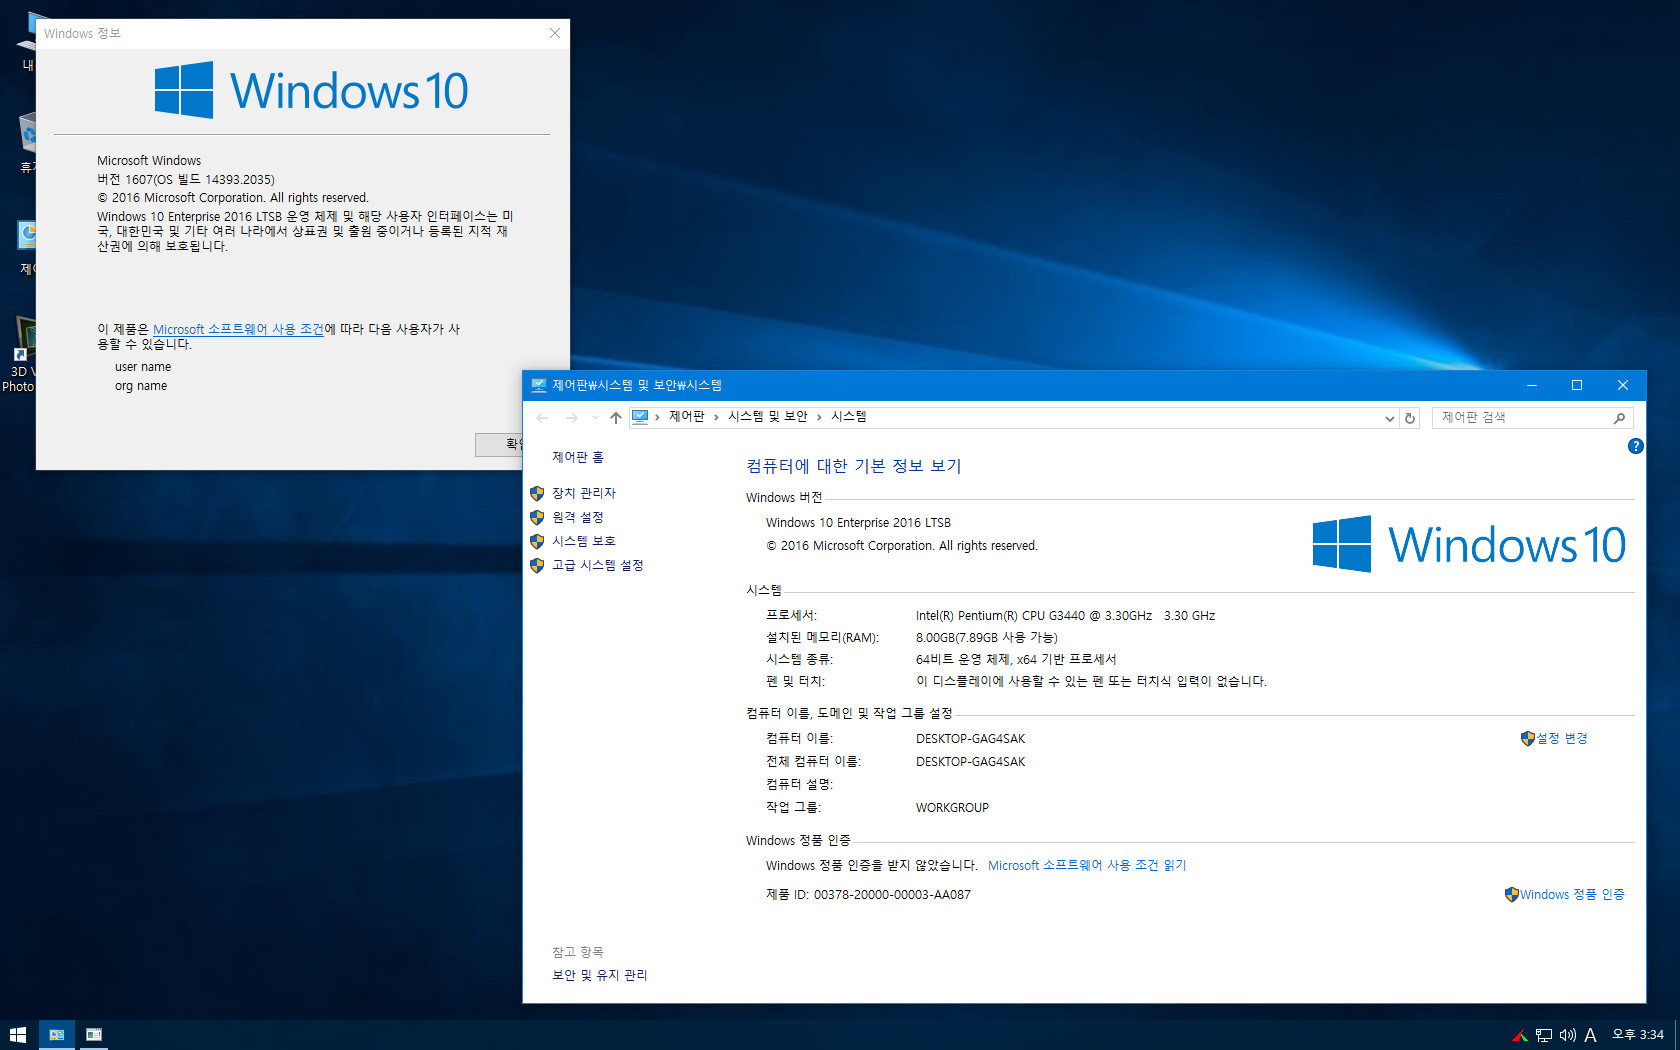
Task: Open 제어판 홈 link
Action: coord(578,457)
